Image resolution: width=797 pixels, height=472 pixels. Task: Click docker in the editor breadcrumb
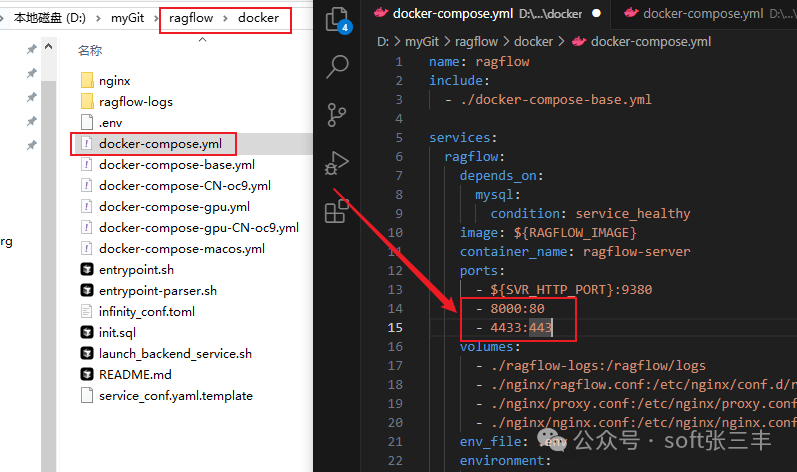point(533,42)
